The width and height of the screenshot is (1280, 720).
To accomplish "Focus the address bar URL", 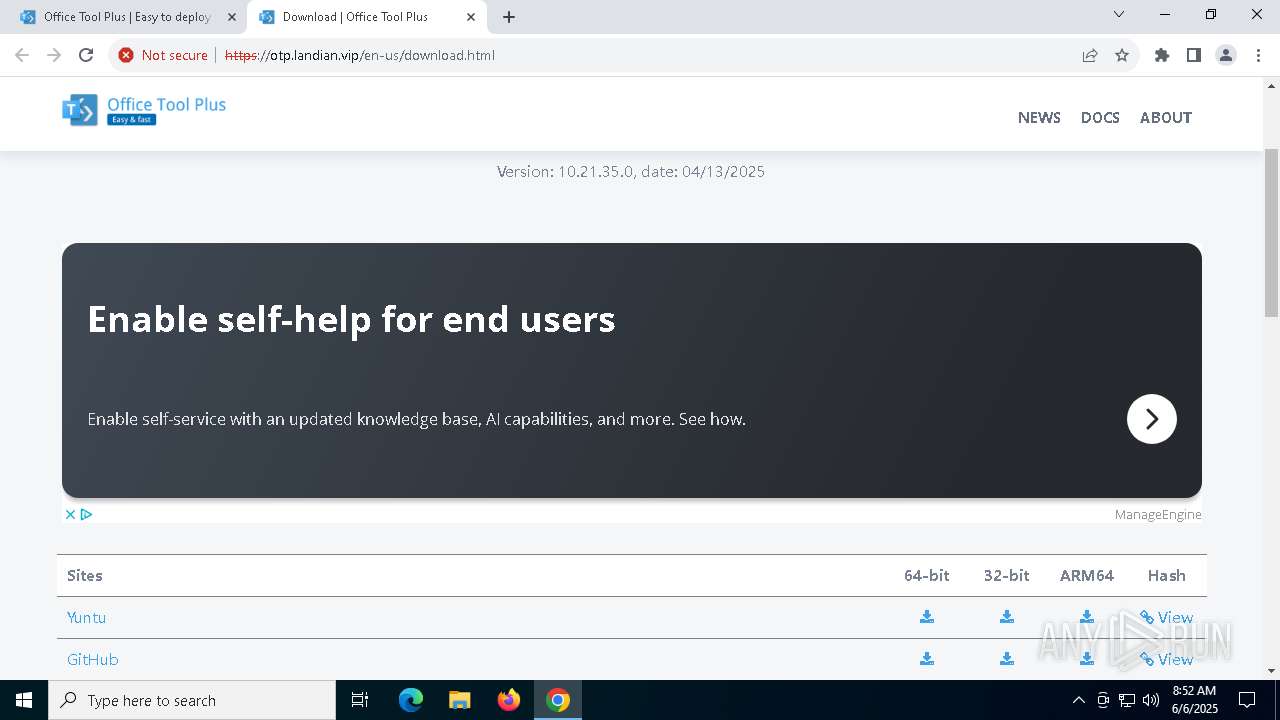I will (x=360, y=55).
